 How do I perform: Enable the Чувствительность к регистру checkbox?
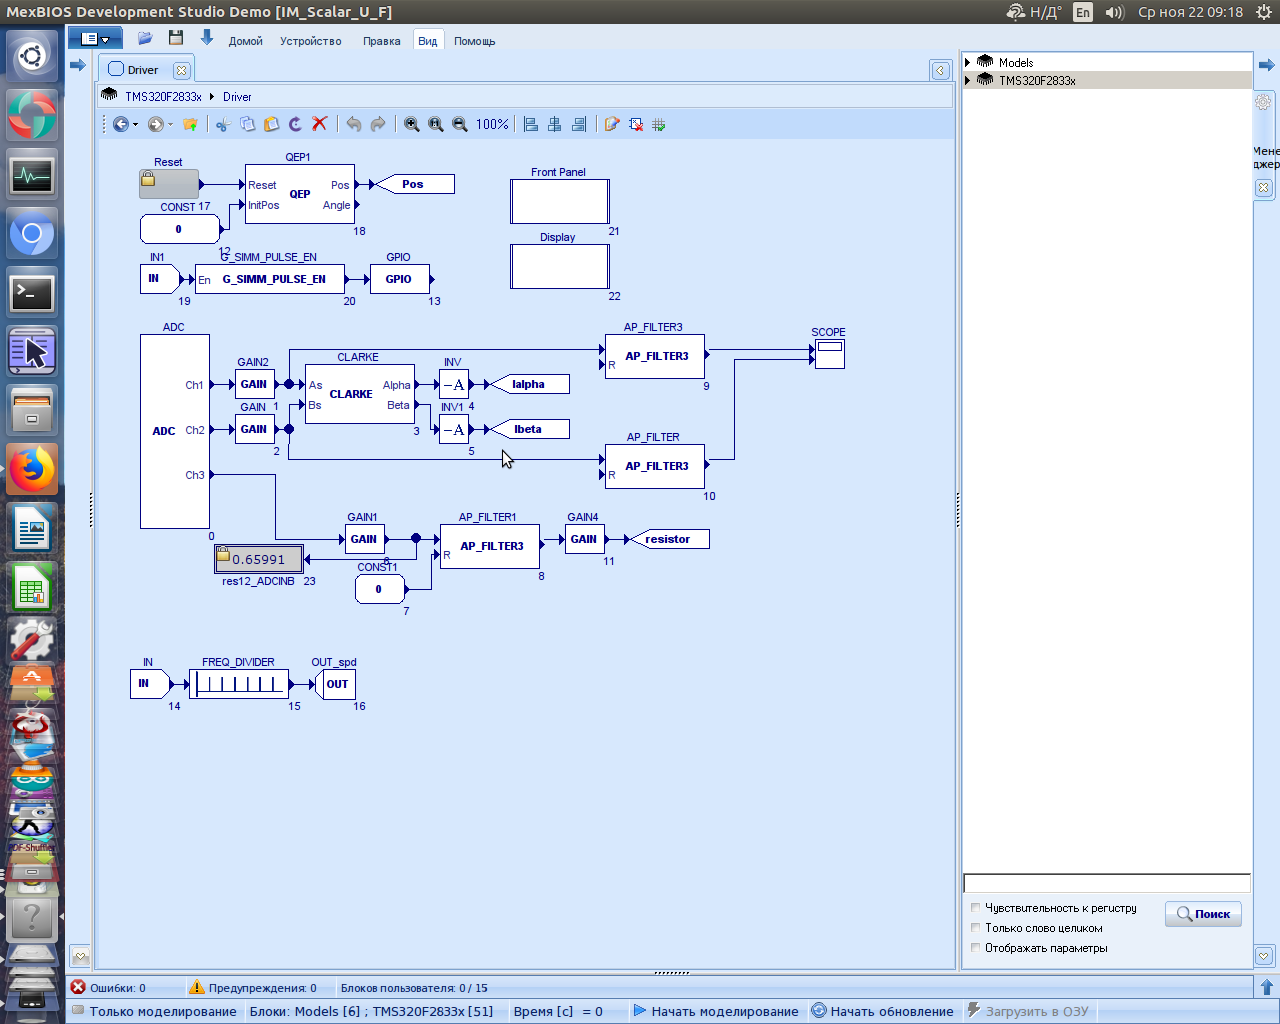pos(976,908)
